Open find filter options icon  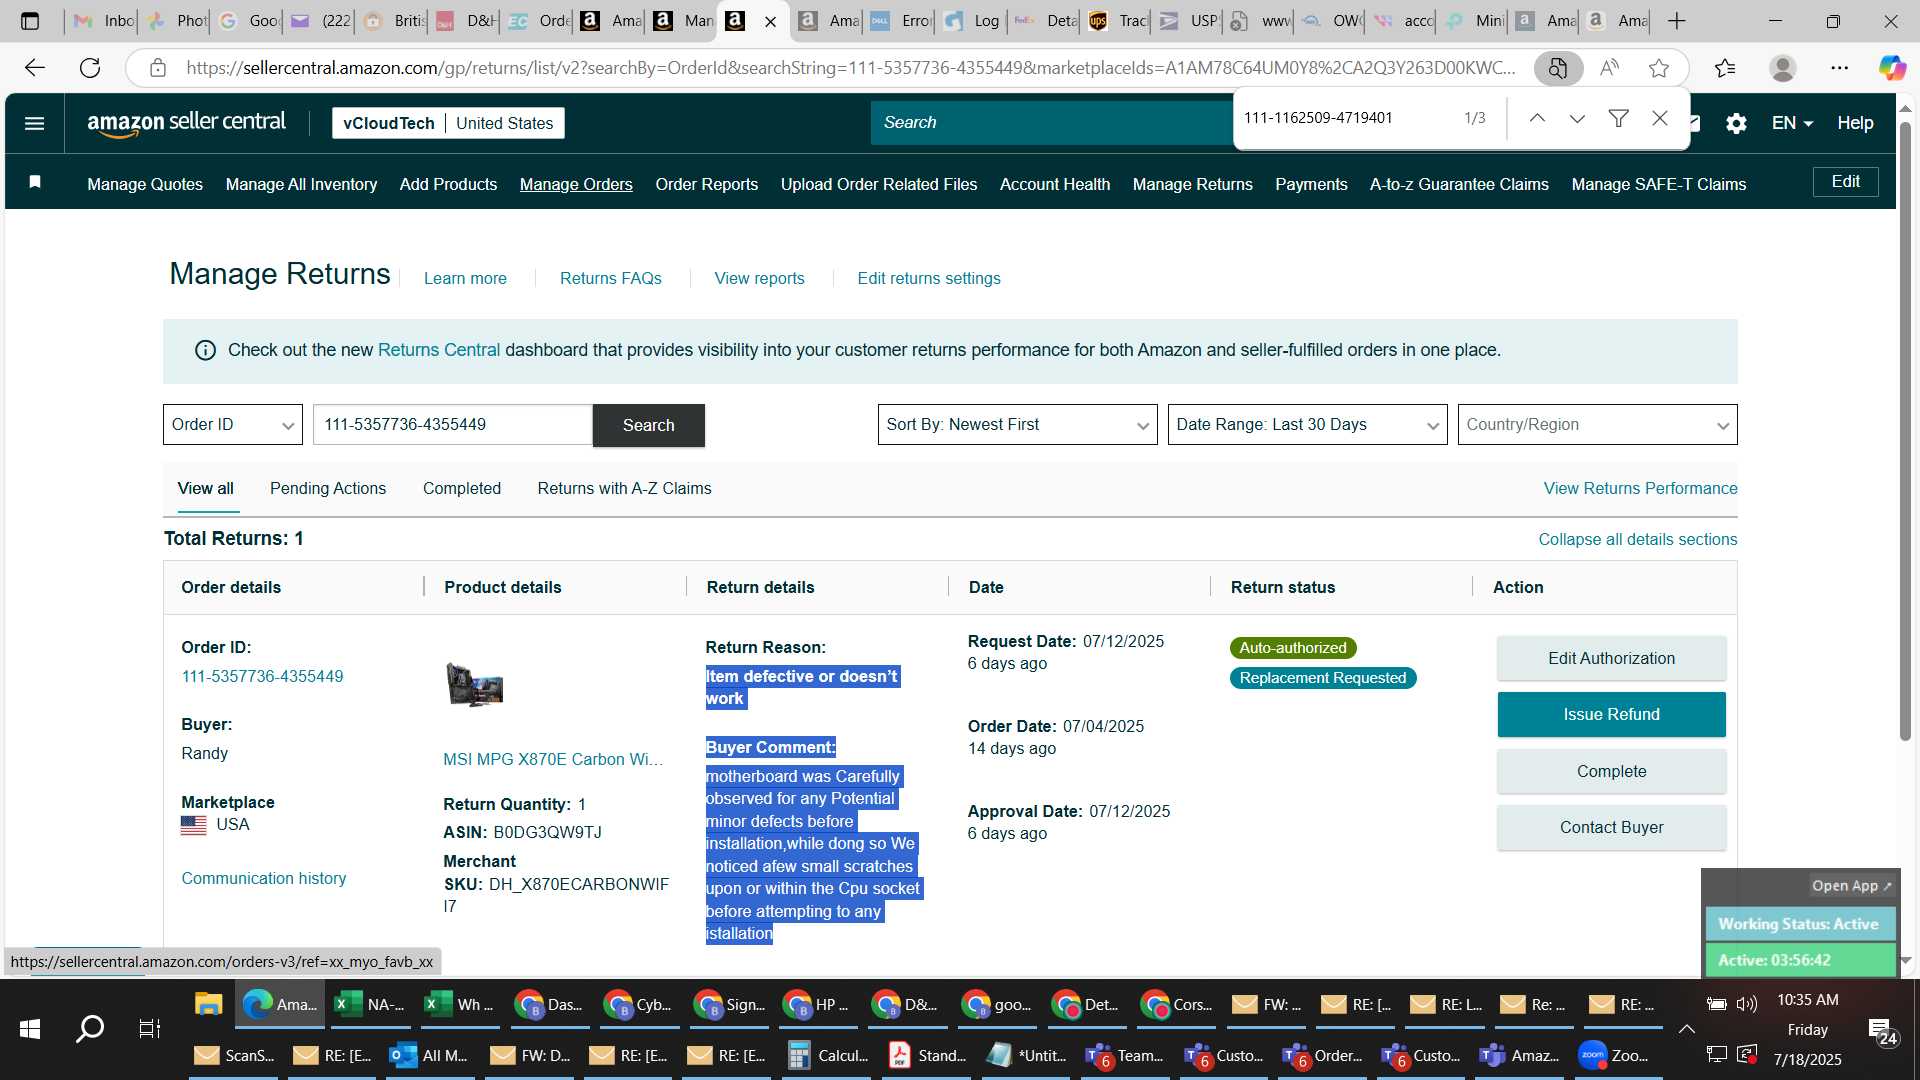[x=1618, y=118]
